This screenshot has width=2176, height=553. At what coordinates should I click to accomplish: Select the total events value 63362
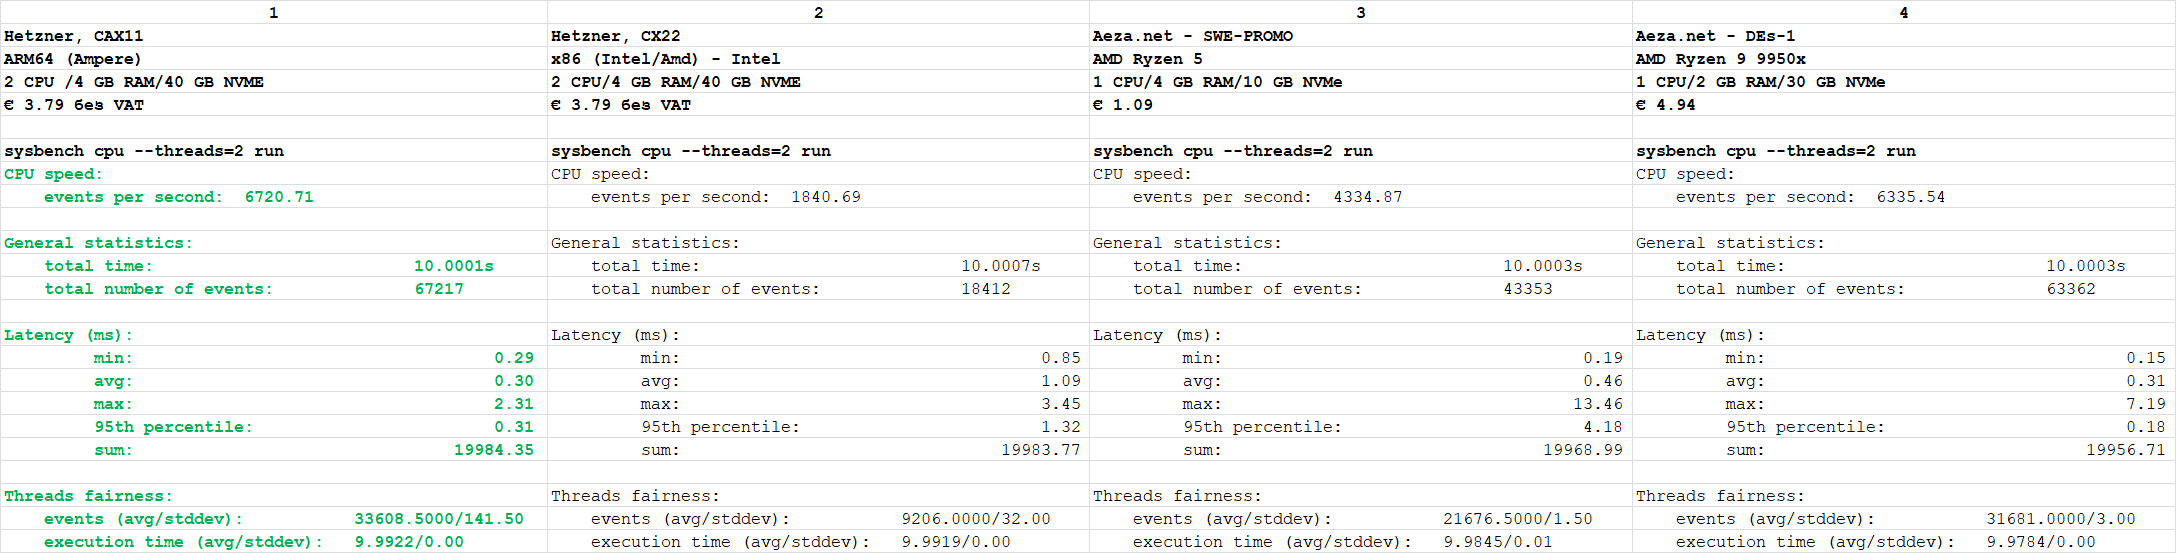coord(2071,289)
